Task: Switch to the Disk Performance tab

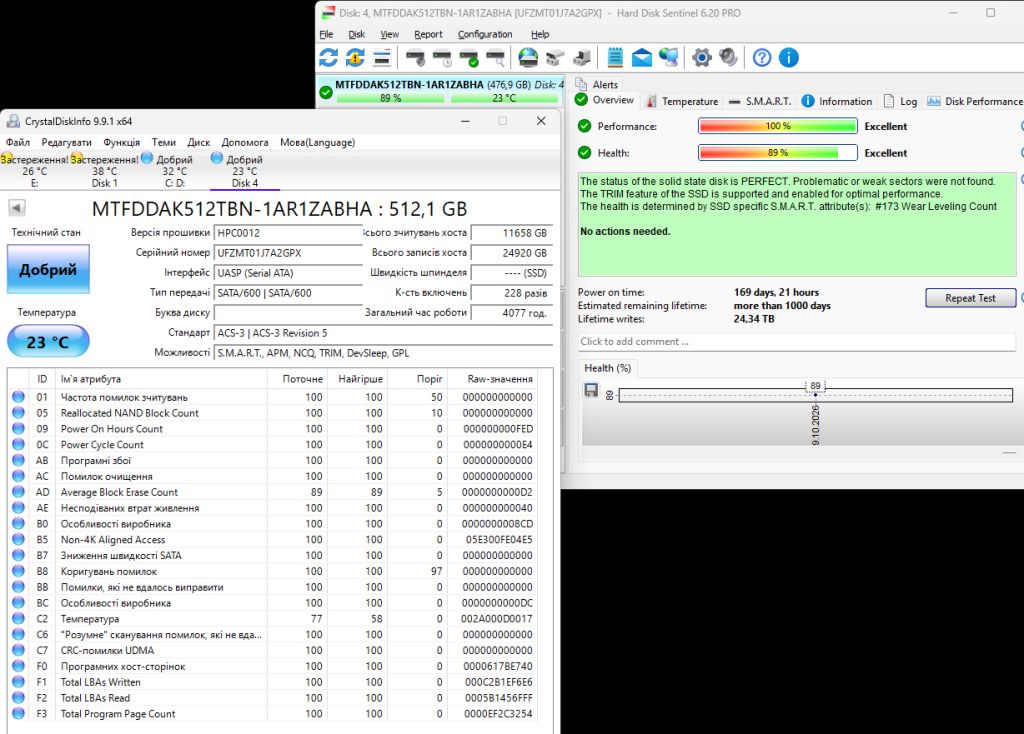Action: pos(975,101)
